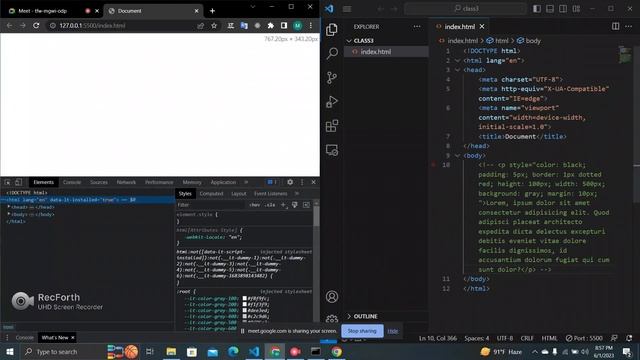Open Chrome Extensions puzzle icon
Viewport: 640px width, 360px height.
(270, 25)
